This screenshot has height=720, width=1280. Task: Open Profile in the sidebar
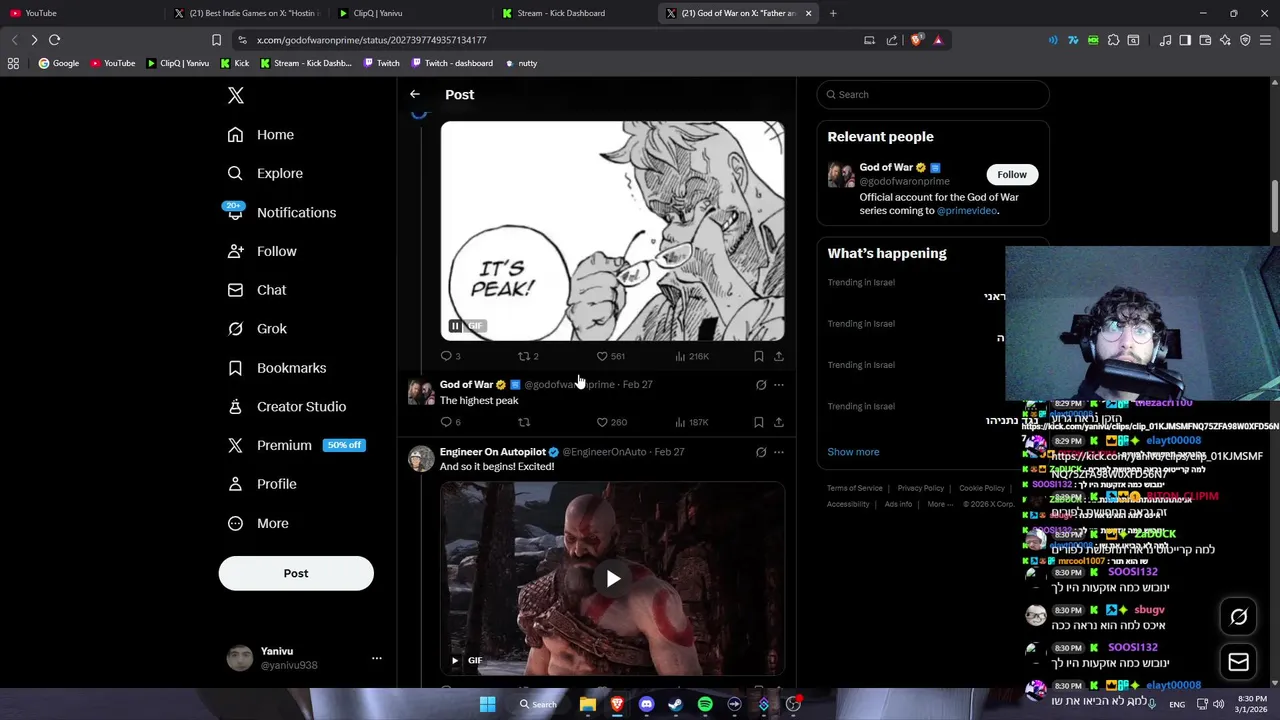click(x=262, y=484)
